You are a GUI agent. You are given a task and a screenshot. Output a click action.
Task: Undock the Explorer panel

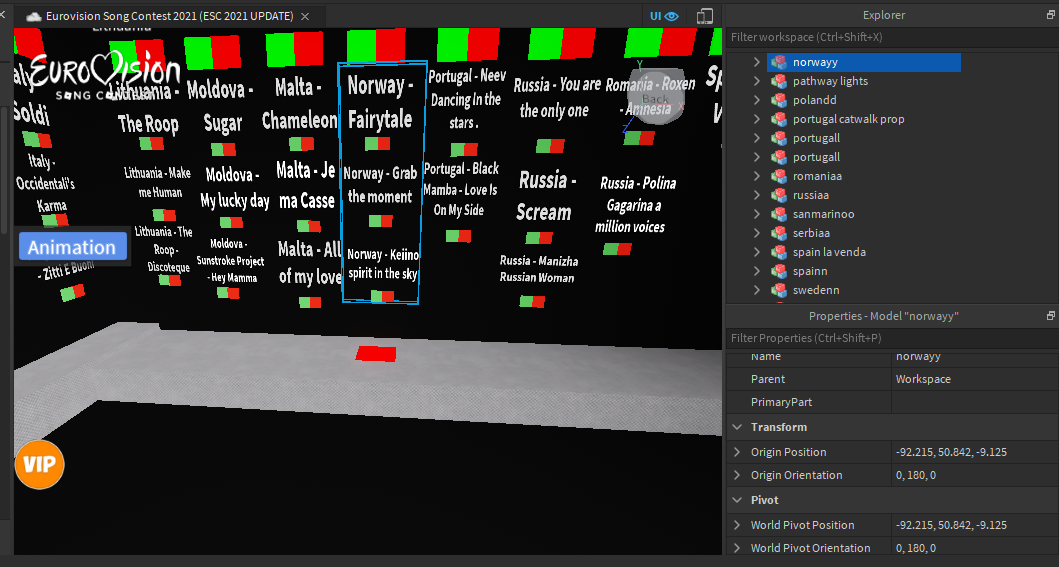(1050, 15)
